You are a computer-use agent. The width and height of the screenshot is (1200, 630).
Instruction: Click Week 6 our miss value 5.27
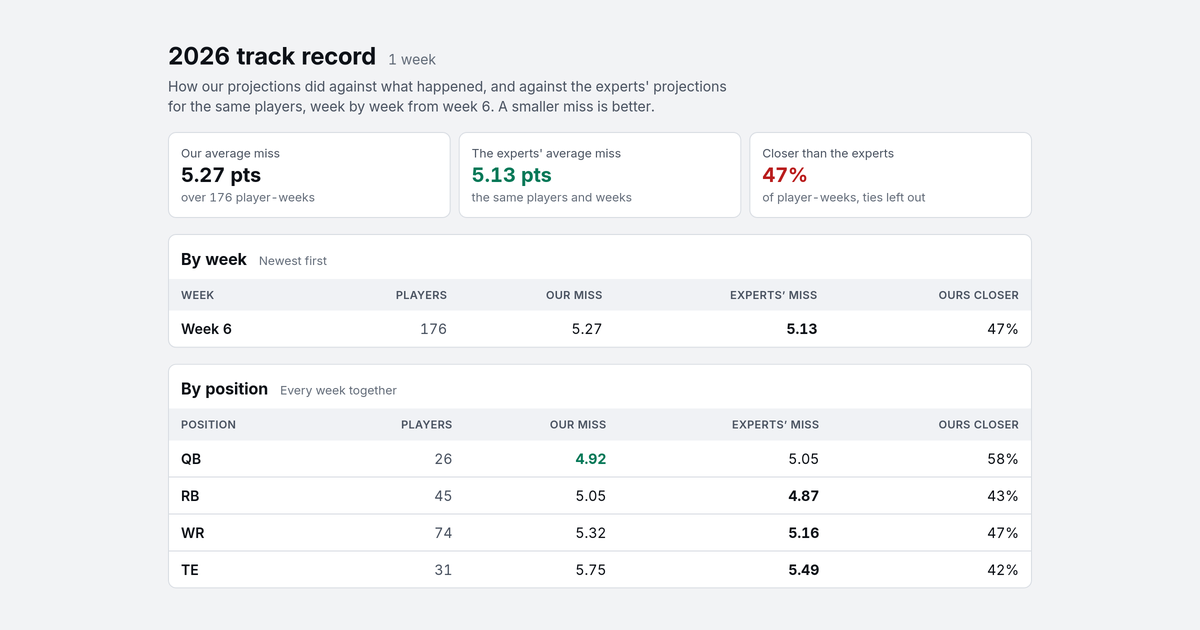587,329
